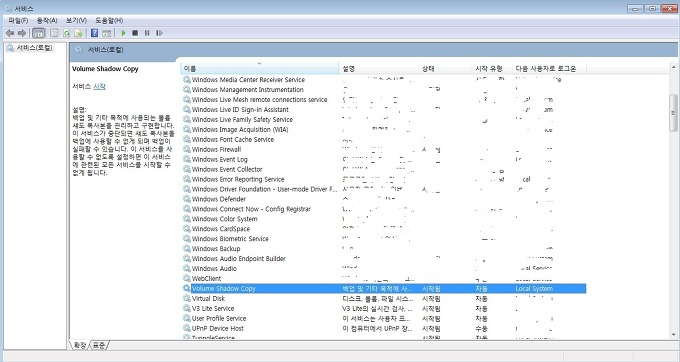Click the gear icon of Virtual Disk
The image size is (680, 362).
click(x=186, y=298)
